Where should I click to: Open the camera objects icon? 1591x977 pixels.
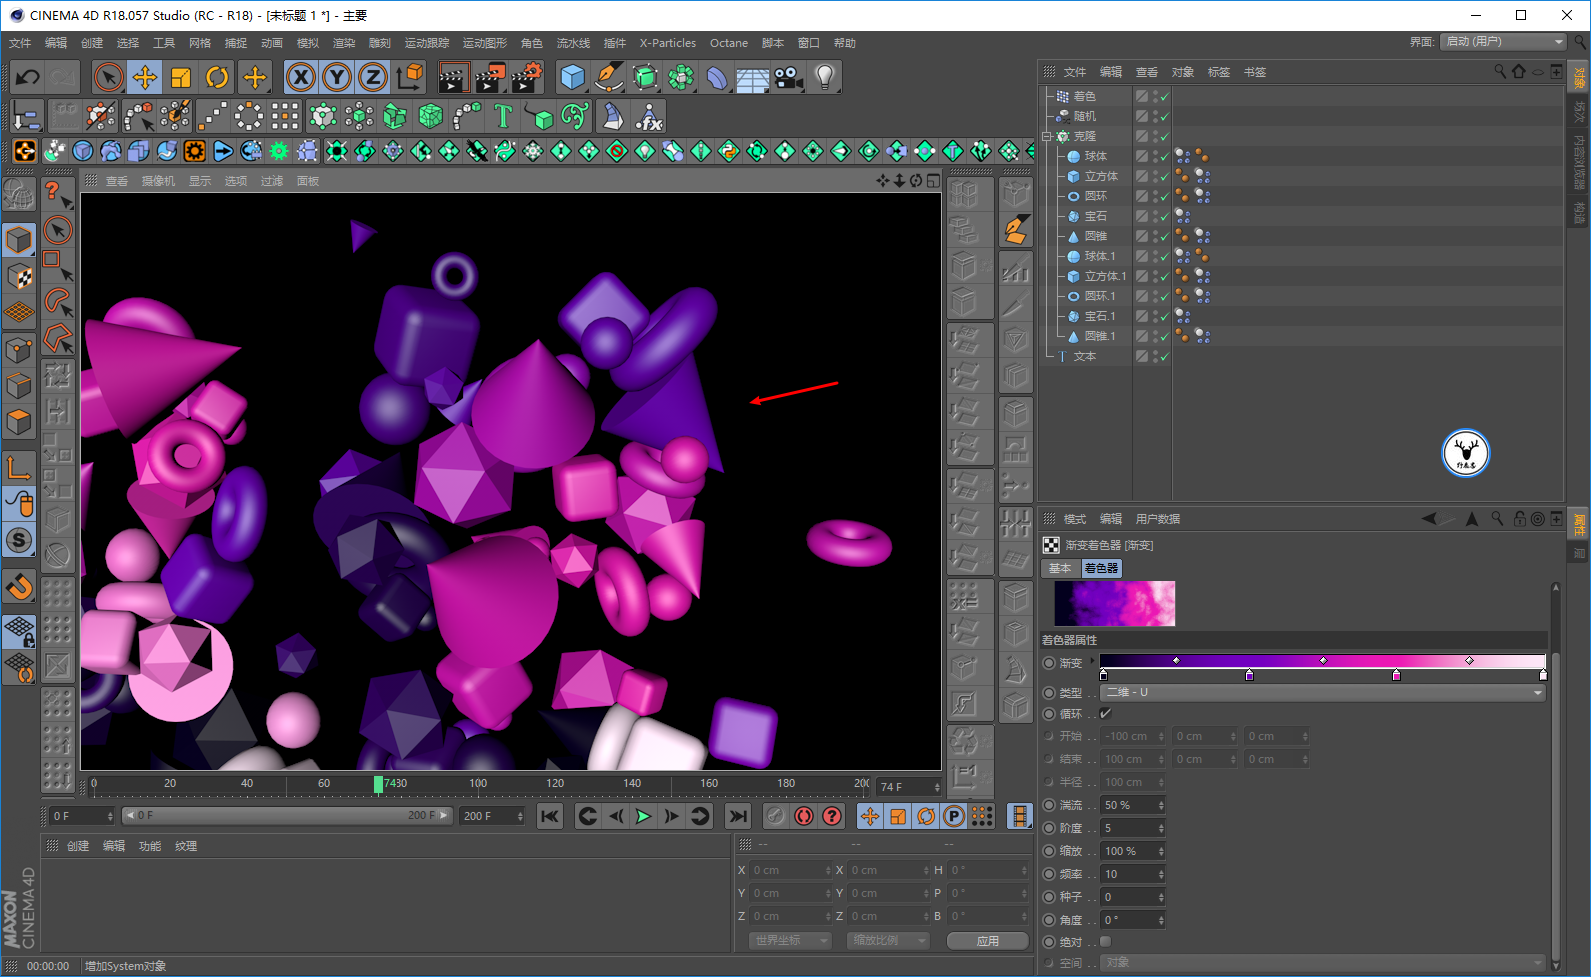pos(789,77)
